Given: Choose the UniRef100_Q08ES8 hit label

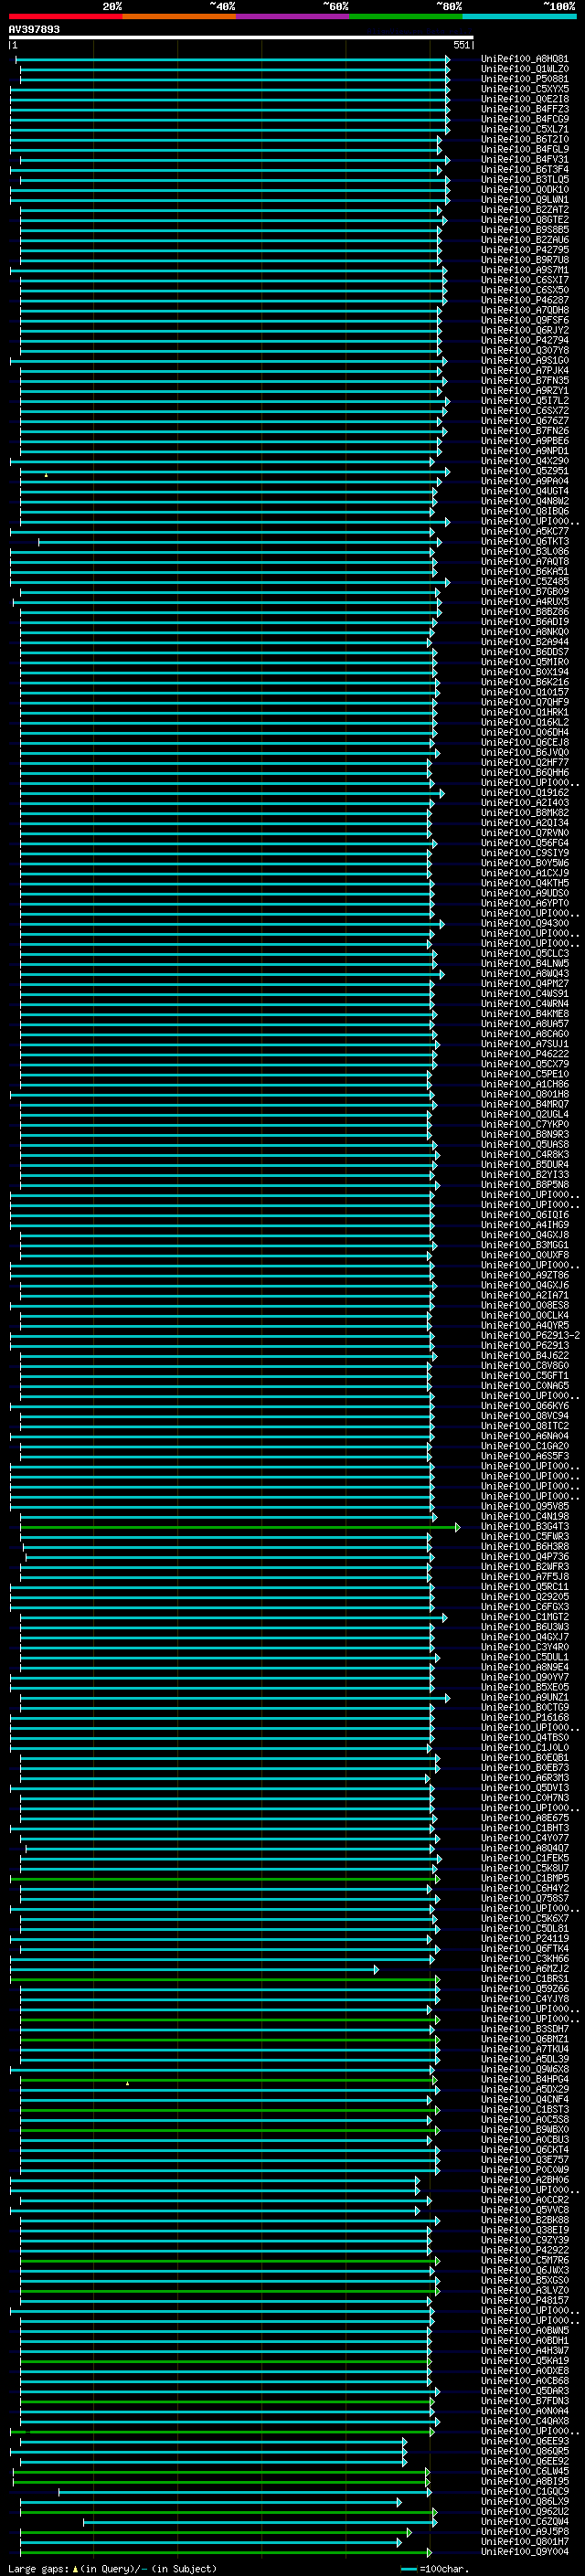Looking at the screenshot, I should point(524,1305).
